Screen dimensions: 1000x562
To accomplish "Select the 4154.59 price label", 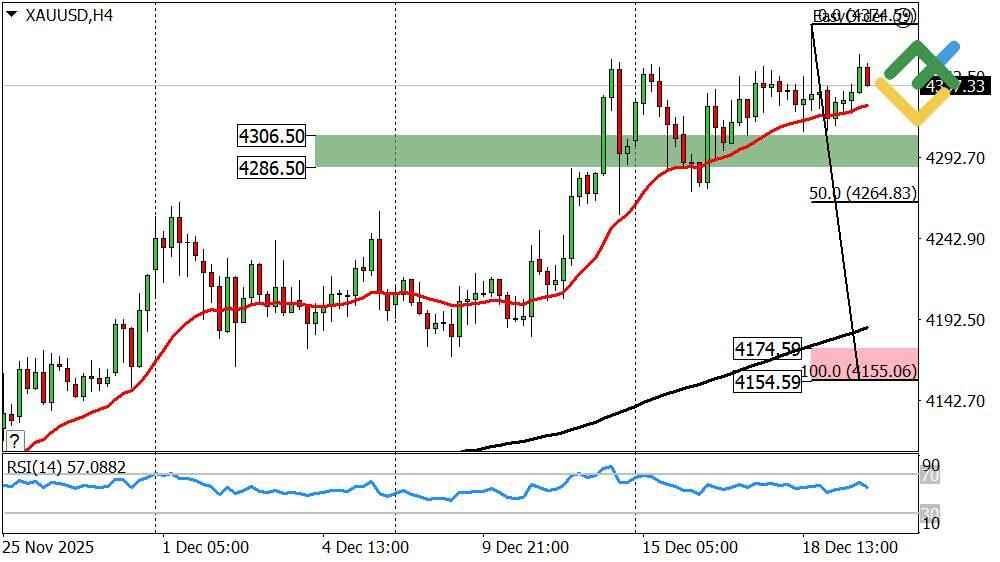I will point(767,381).
